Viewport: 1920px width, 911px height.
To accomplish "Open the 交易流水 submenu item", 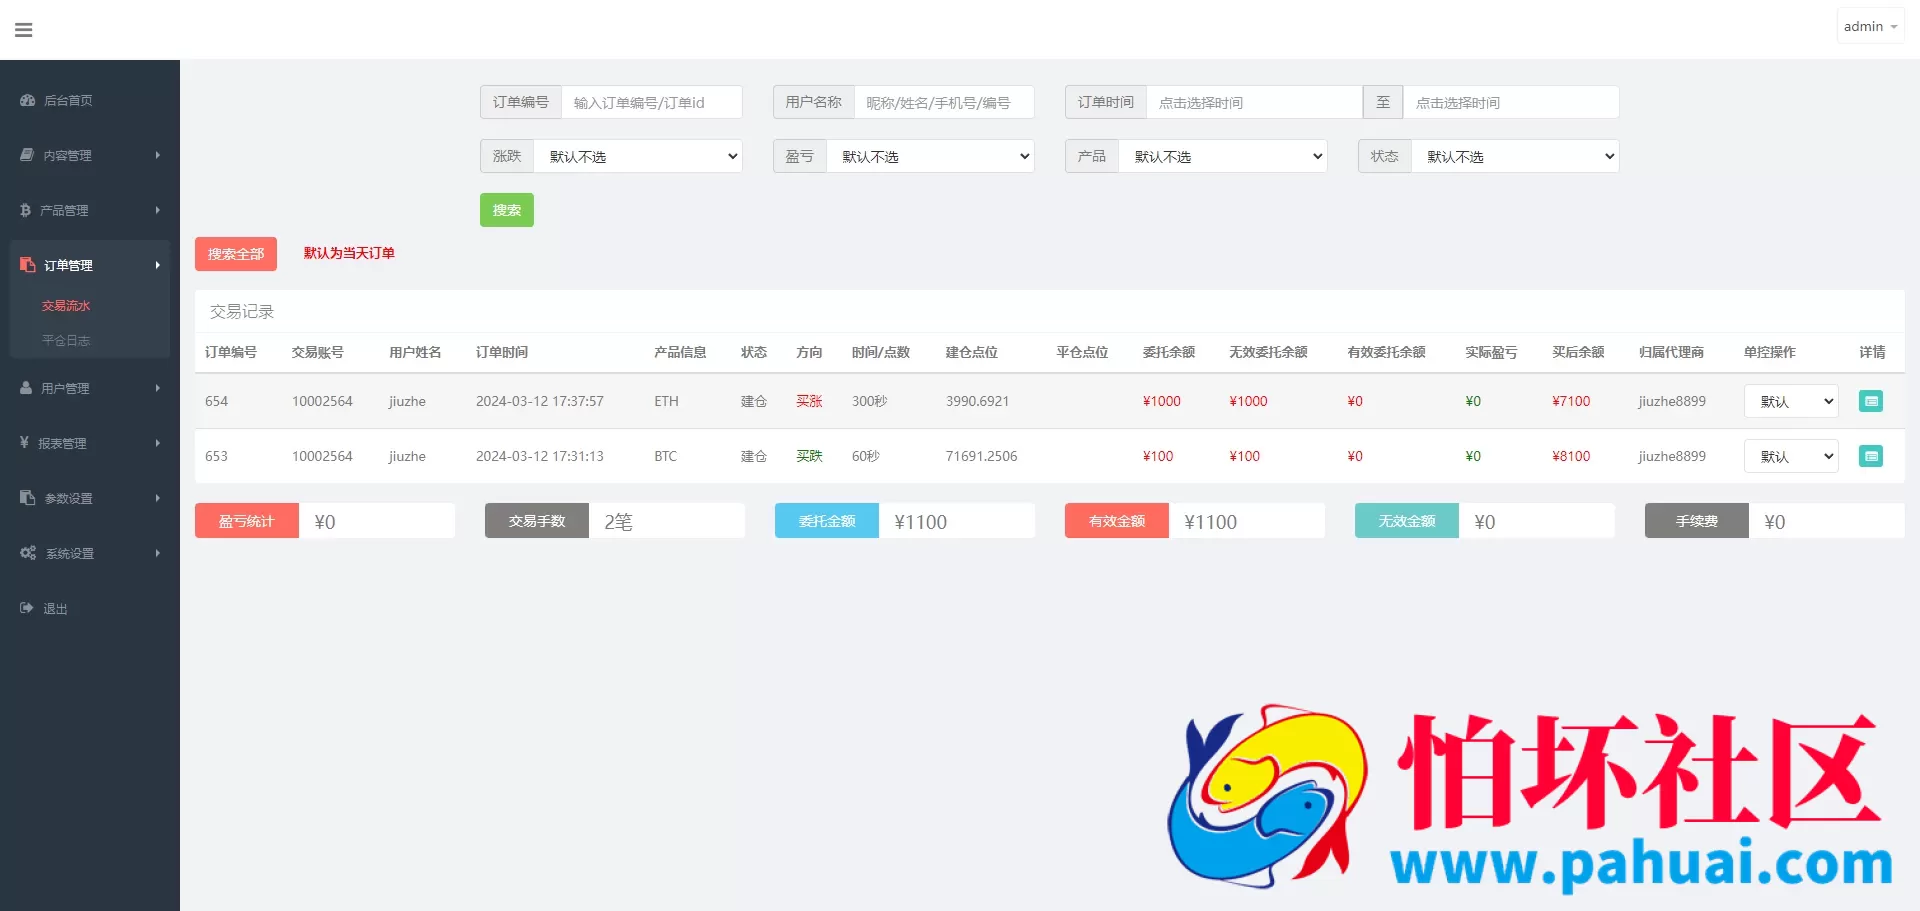I will tap(66, 305).
